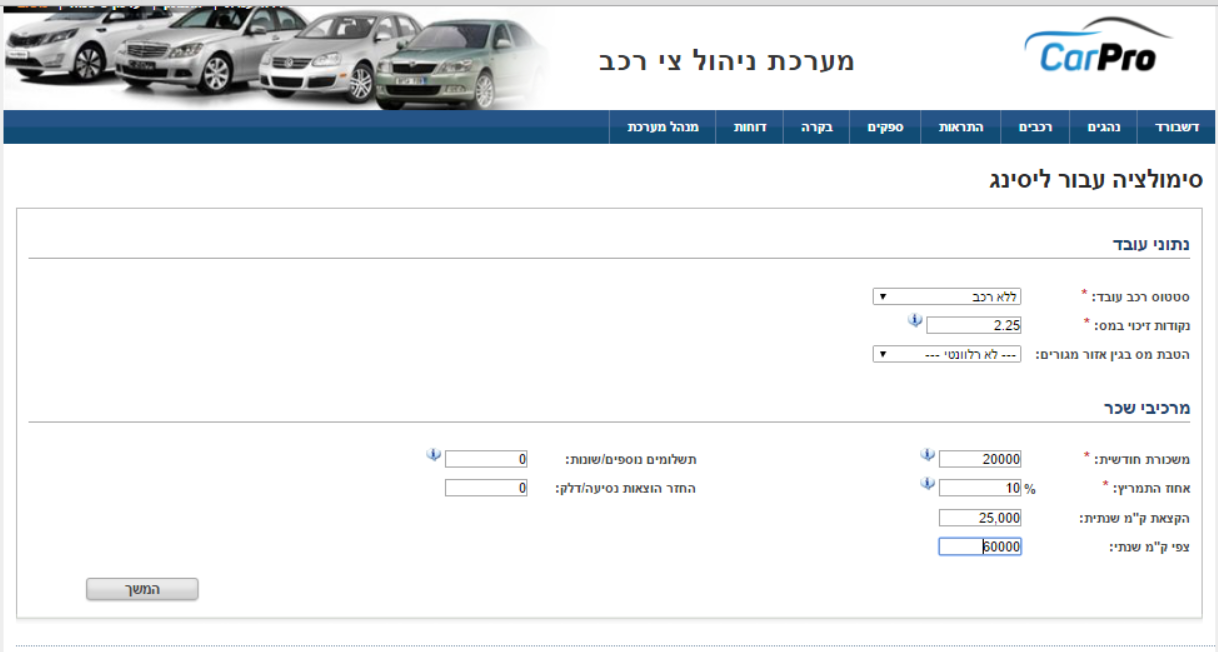
Task: Open the דשבורד menu item
Action: point(1176,128)
